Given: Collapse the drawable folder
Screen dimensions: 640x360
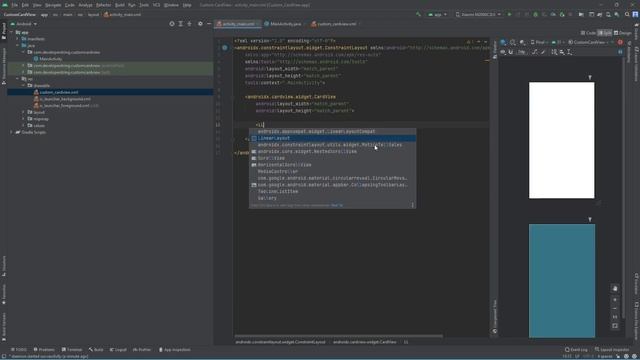Looking at the screenshot, I should tap(24, 86).
